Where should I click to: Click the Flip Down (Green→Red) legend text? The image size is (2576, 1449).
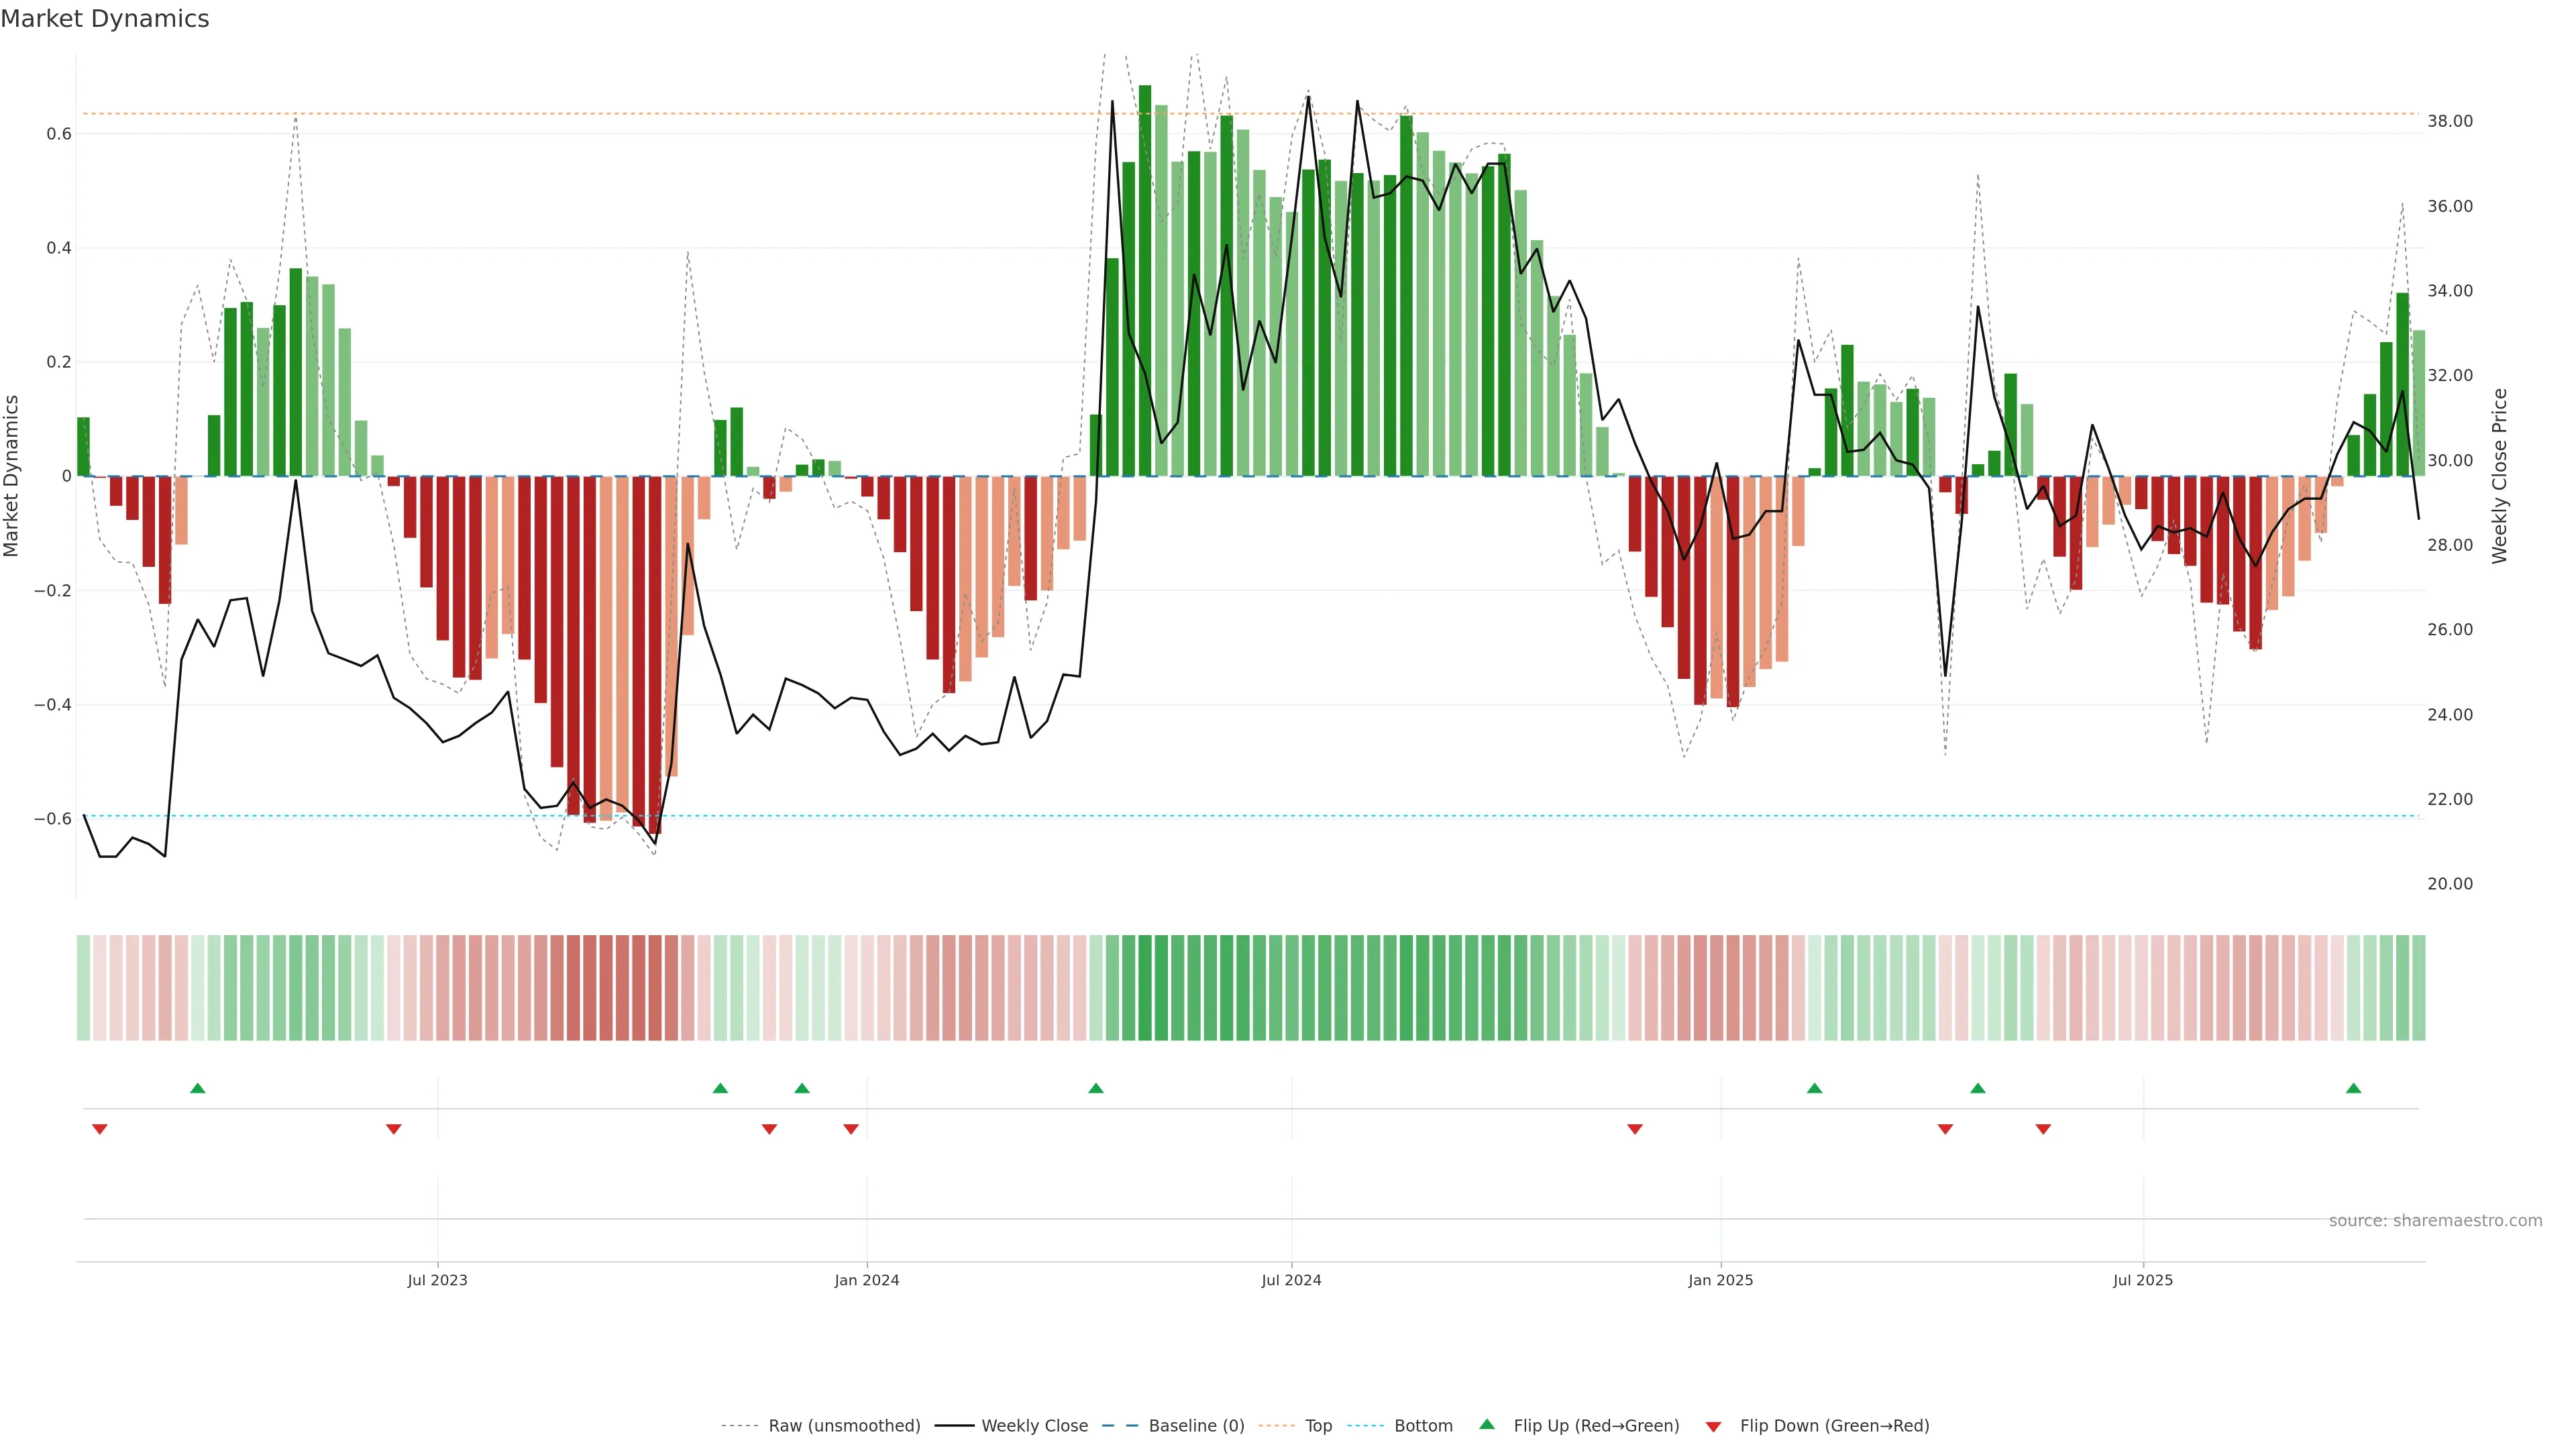click(1834, 1426)
